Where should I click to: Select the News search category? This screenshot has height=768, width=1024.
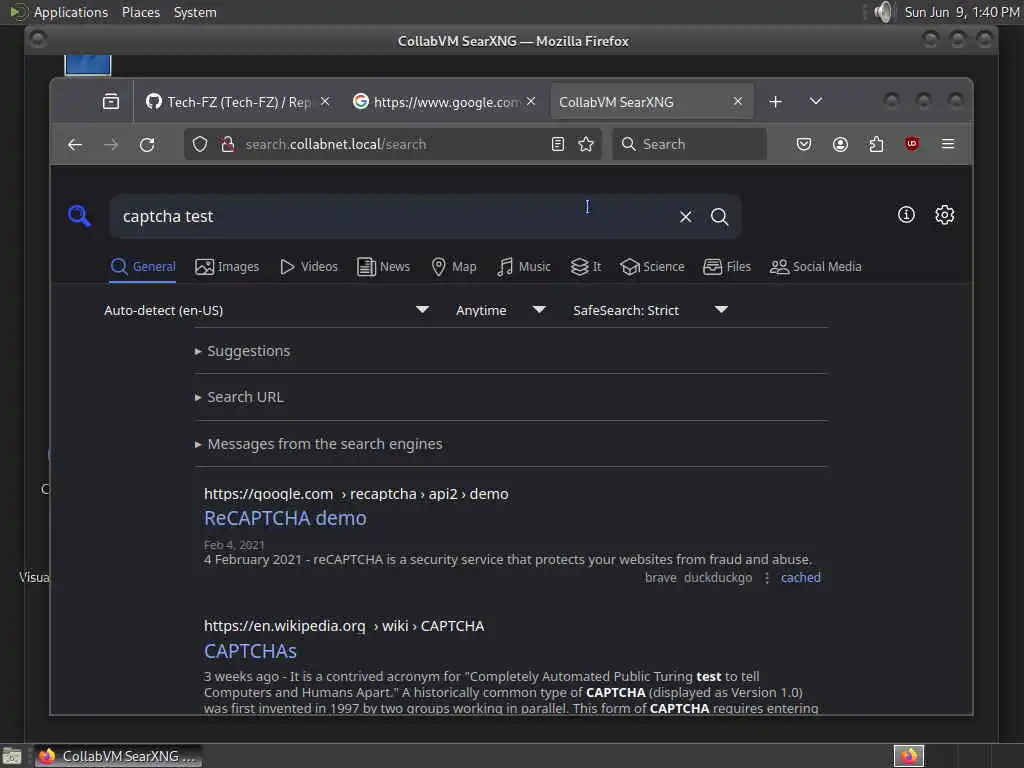[x=383, y=266]
